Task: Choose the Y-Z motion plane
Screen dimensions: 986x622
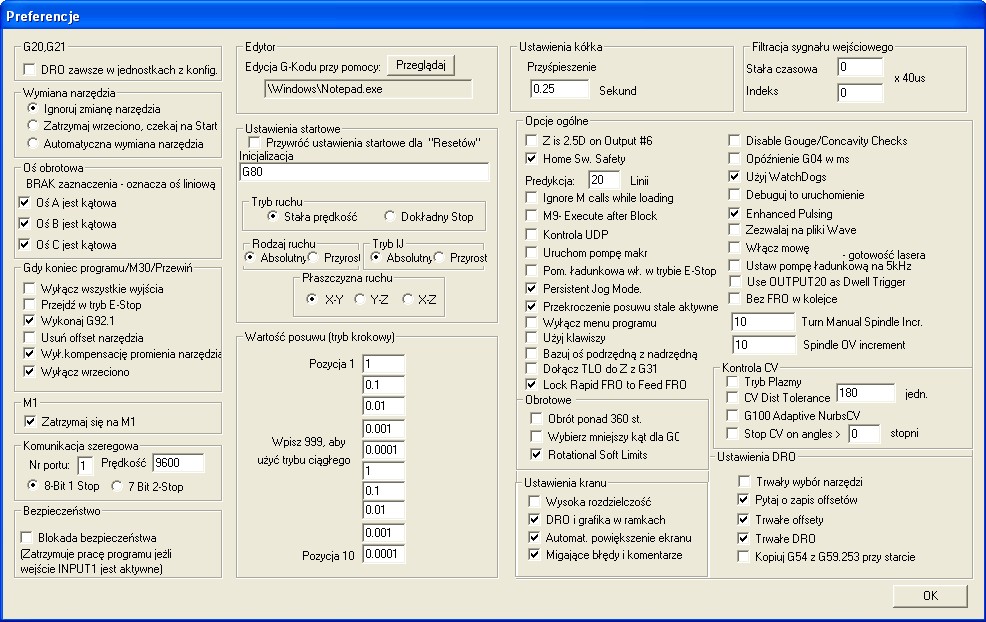Action: (x=360, y=299)
